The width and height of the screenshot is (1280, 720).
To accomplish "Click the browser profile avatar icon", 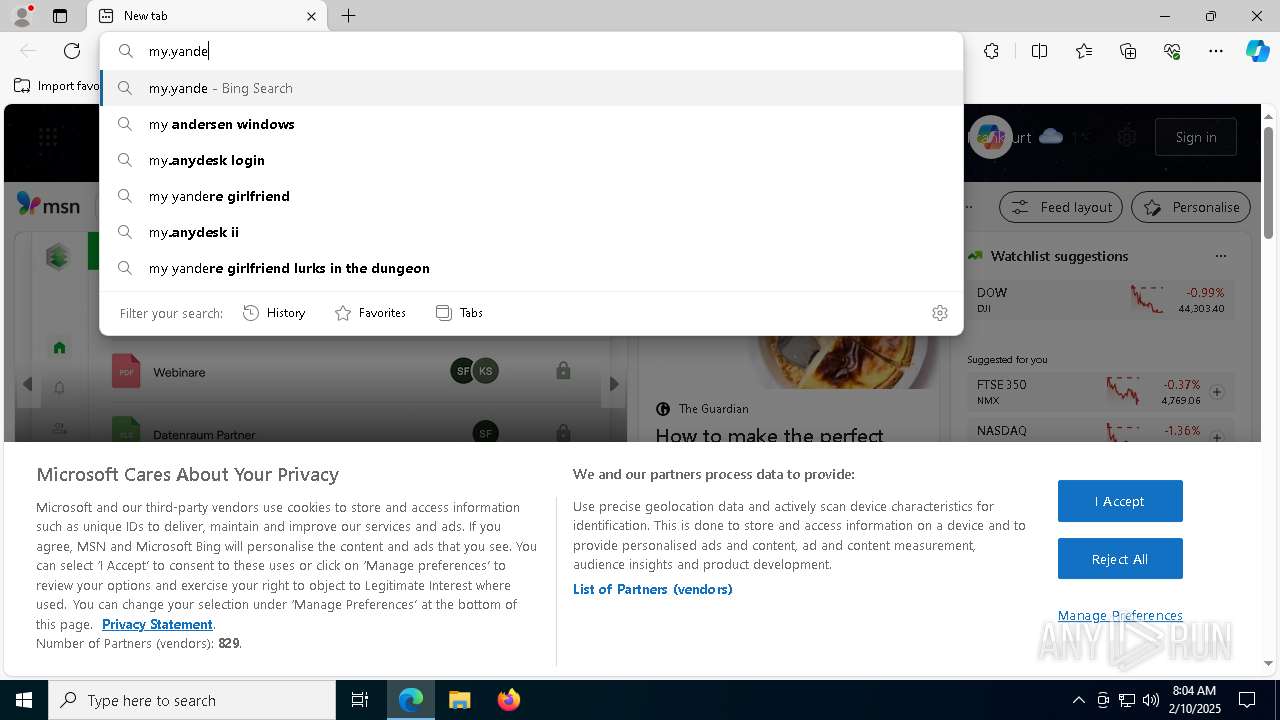I will (21, 16).
